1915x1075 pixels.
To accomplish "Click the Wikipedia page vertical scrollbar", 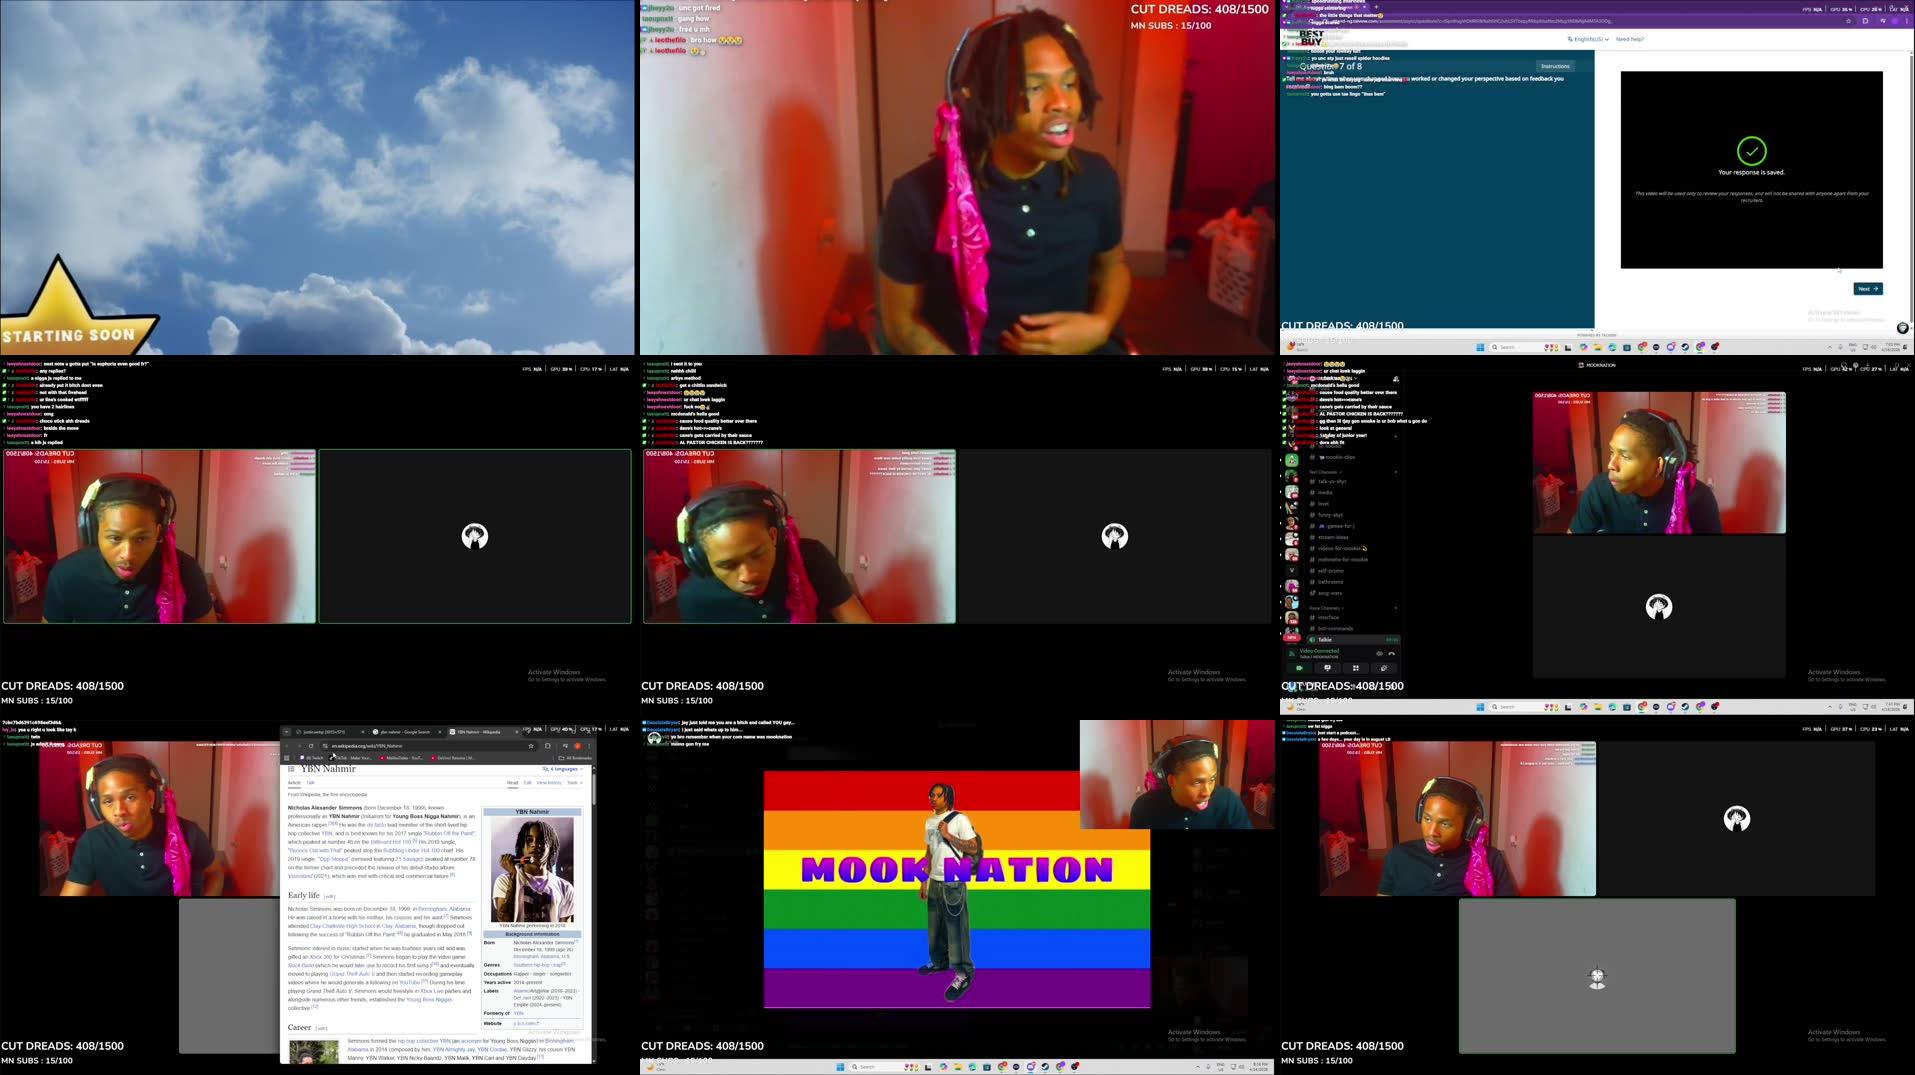I will tap(593, 790).
